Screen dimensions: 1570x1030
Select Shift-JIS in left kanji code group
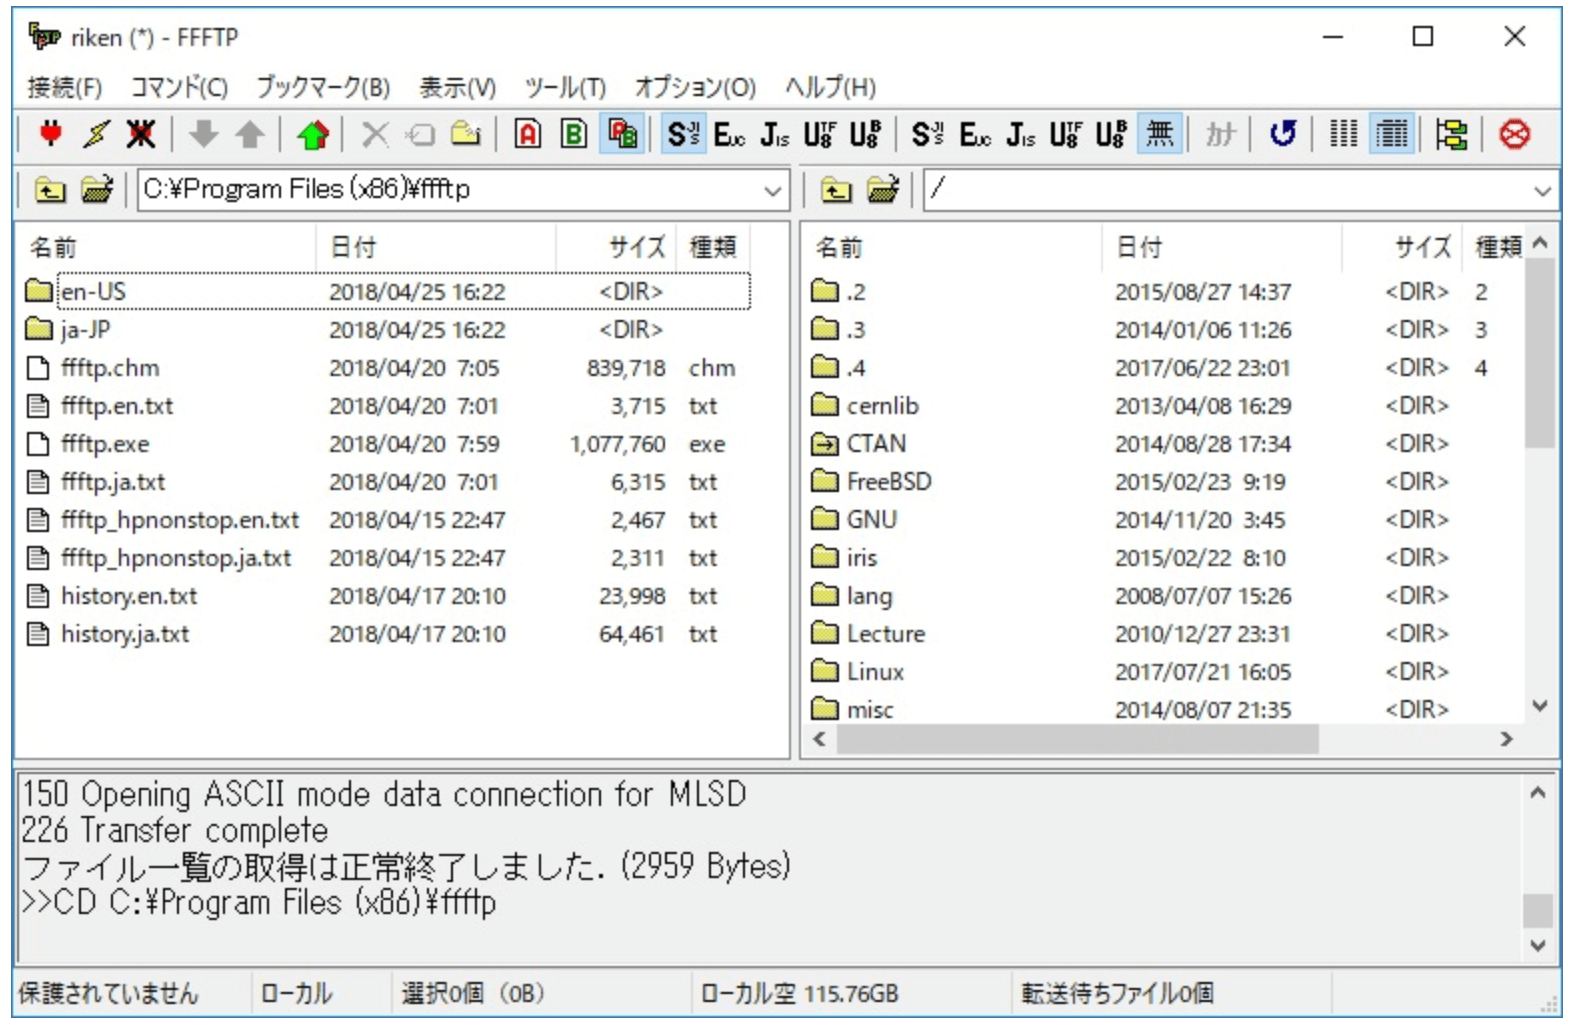tap(683, 134)
